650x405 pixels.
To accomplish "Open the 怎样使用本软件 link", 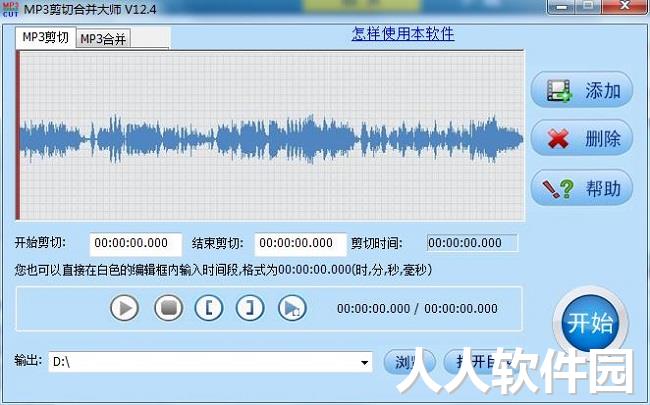I will [x=403, y=34].
